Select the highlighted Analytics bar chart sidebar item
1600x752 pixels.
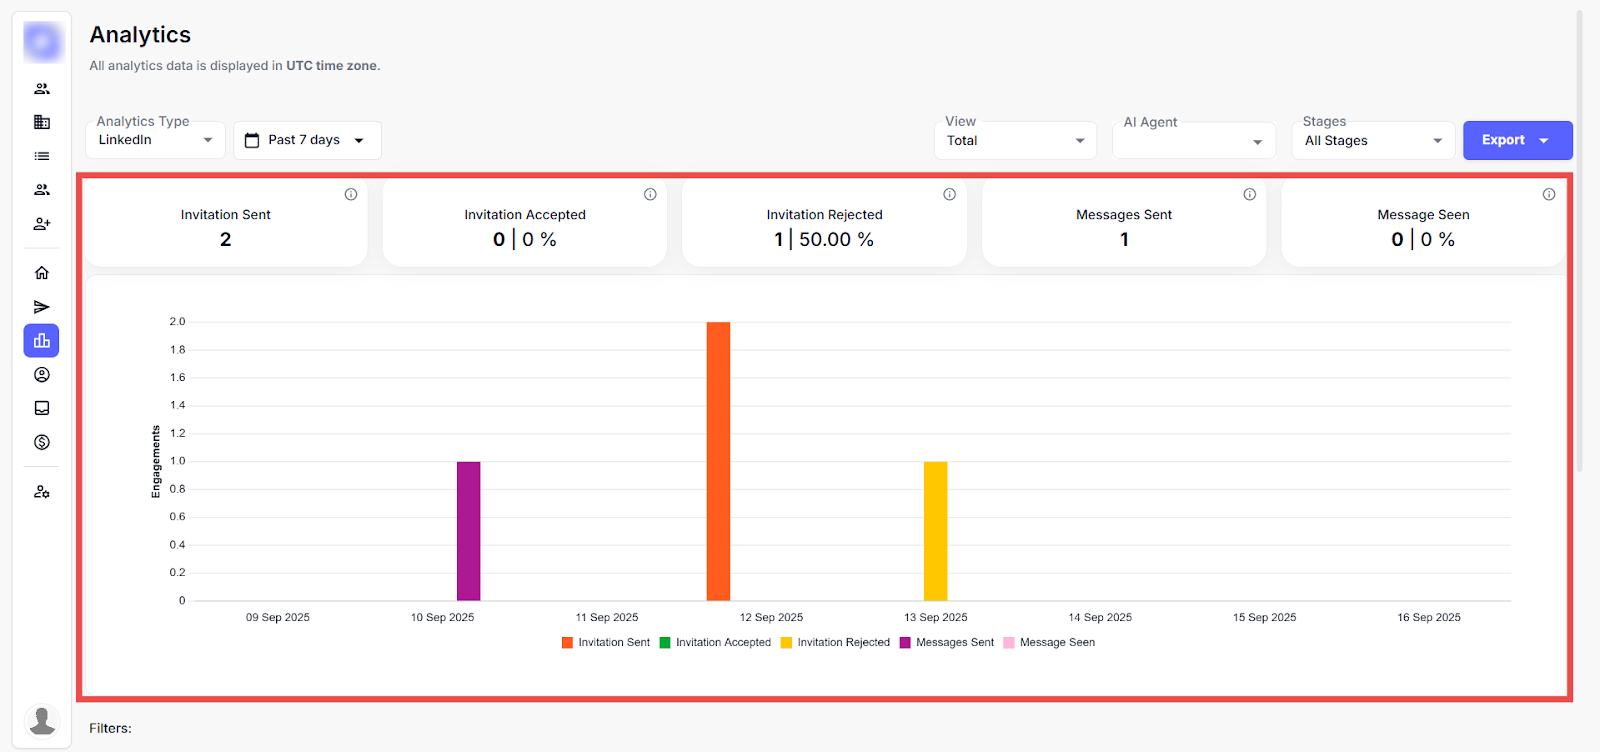(42, 341)
